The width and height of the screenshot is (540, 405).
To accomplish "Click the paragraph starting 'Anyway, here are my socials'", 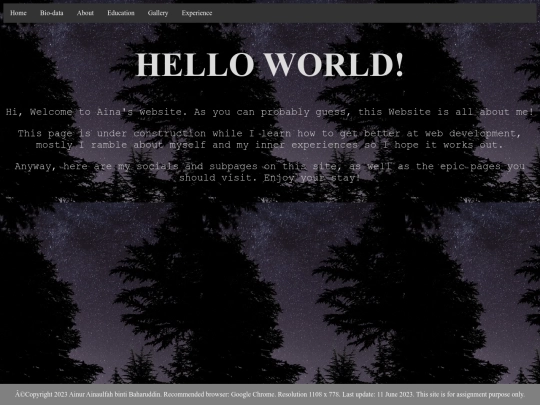I will 270,172.
